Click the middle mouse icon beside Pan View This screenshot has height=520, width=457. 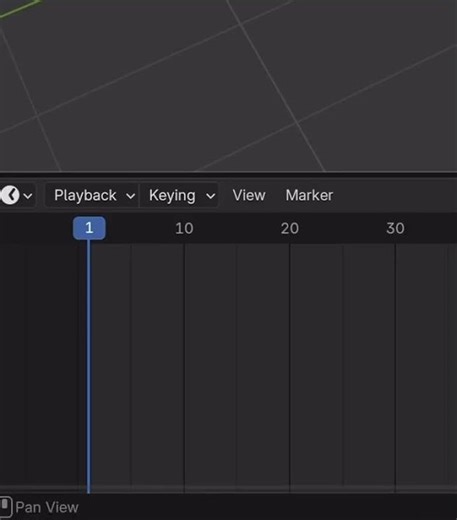(5, 507)
